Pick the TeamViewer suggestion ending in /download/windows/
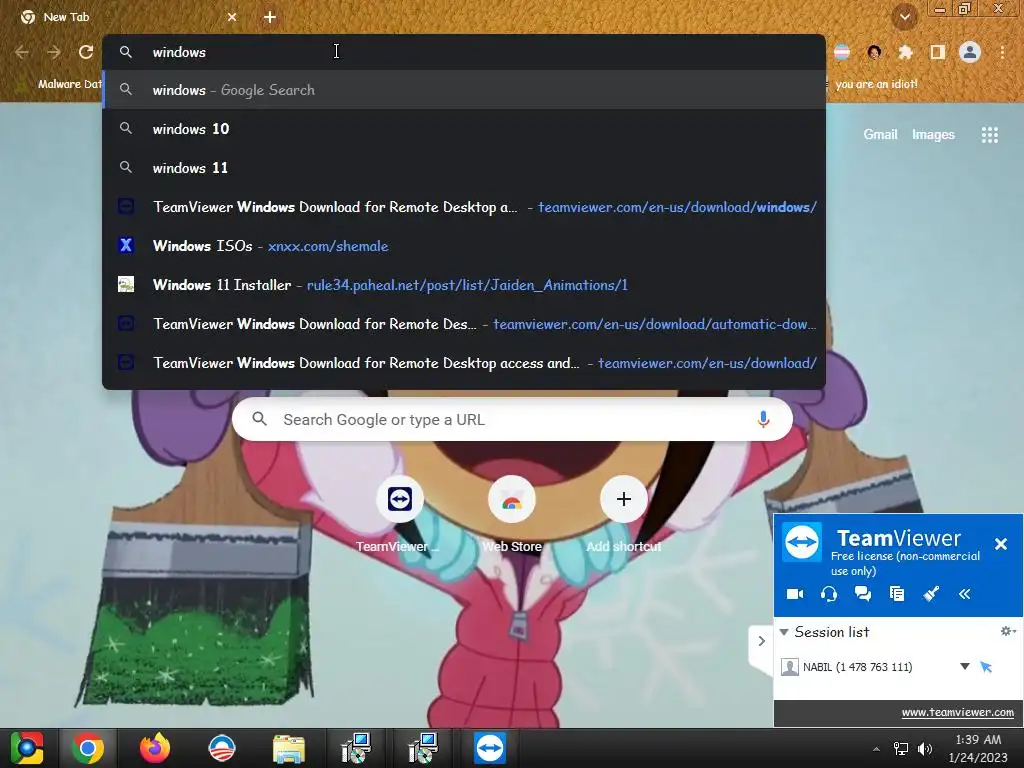Screen dimensions: 1024x768 pyautogui.click(x=464, y=207)
